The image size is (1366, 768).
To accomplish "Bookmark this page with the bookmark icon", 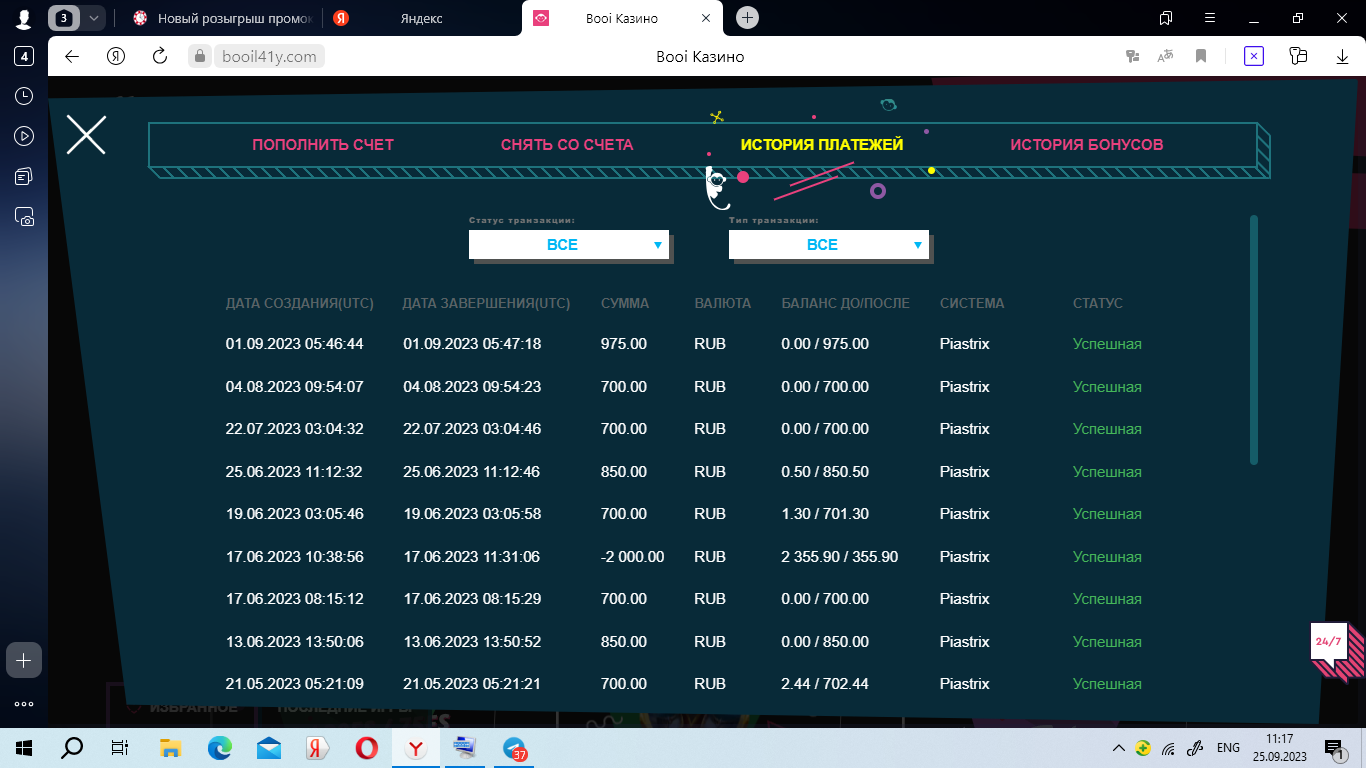I will [1201, 57].
